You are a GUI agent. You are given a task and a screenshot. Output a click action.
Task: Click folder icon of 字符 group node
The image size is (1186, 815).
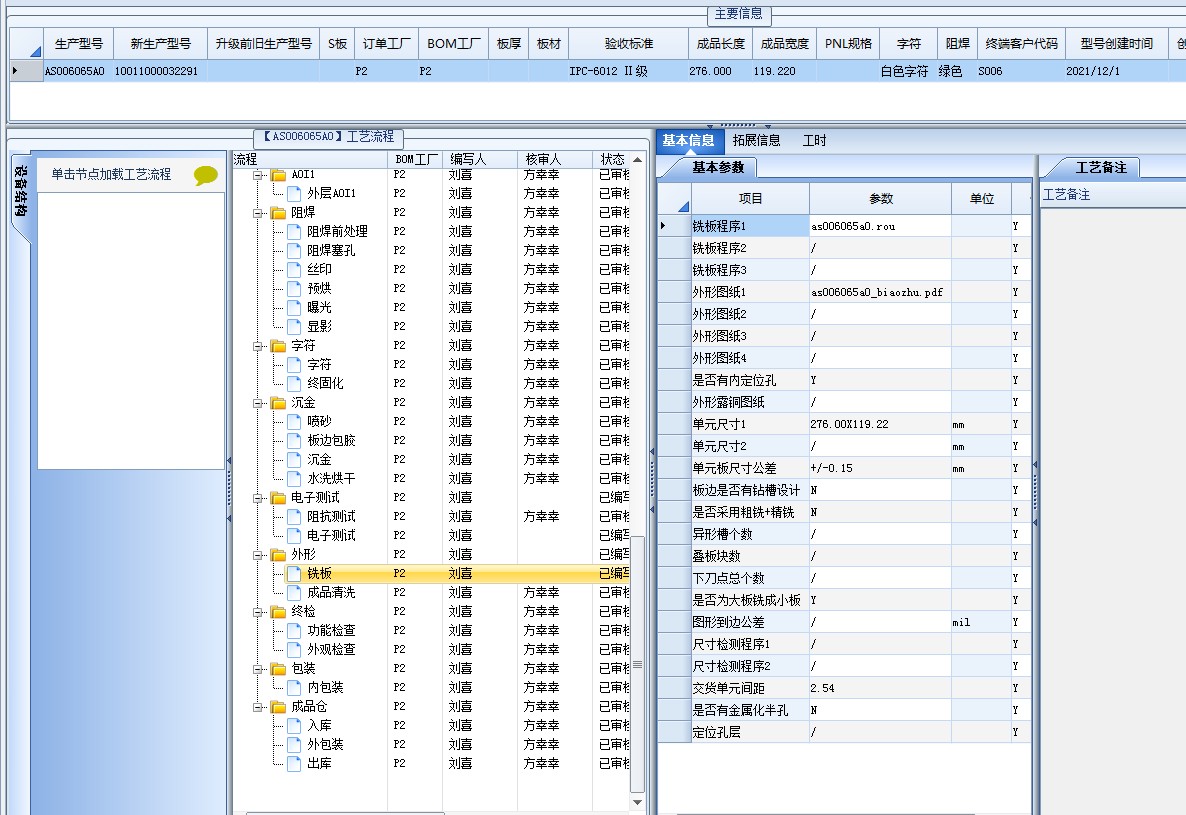(x=279, y=346)
